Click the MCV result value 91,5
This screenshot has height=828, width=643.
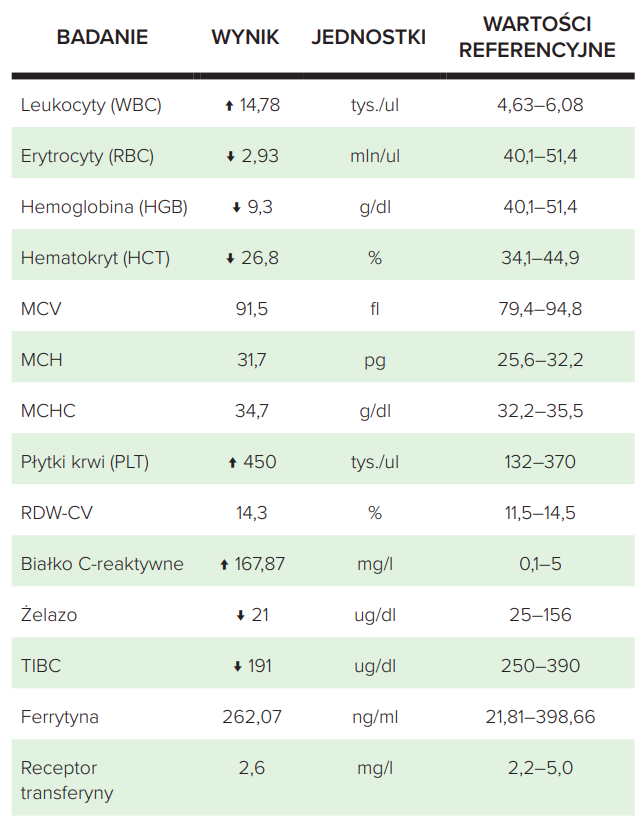point(251,309)
